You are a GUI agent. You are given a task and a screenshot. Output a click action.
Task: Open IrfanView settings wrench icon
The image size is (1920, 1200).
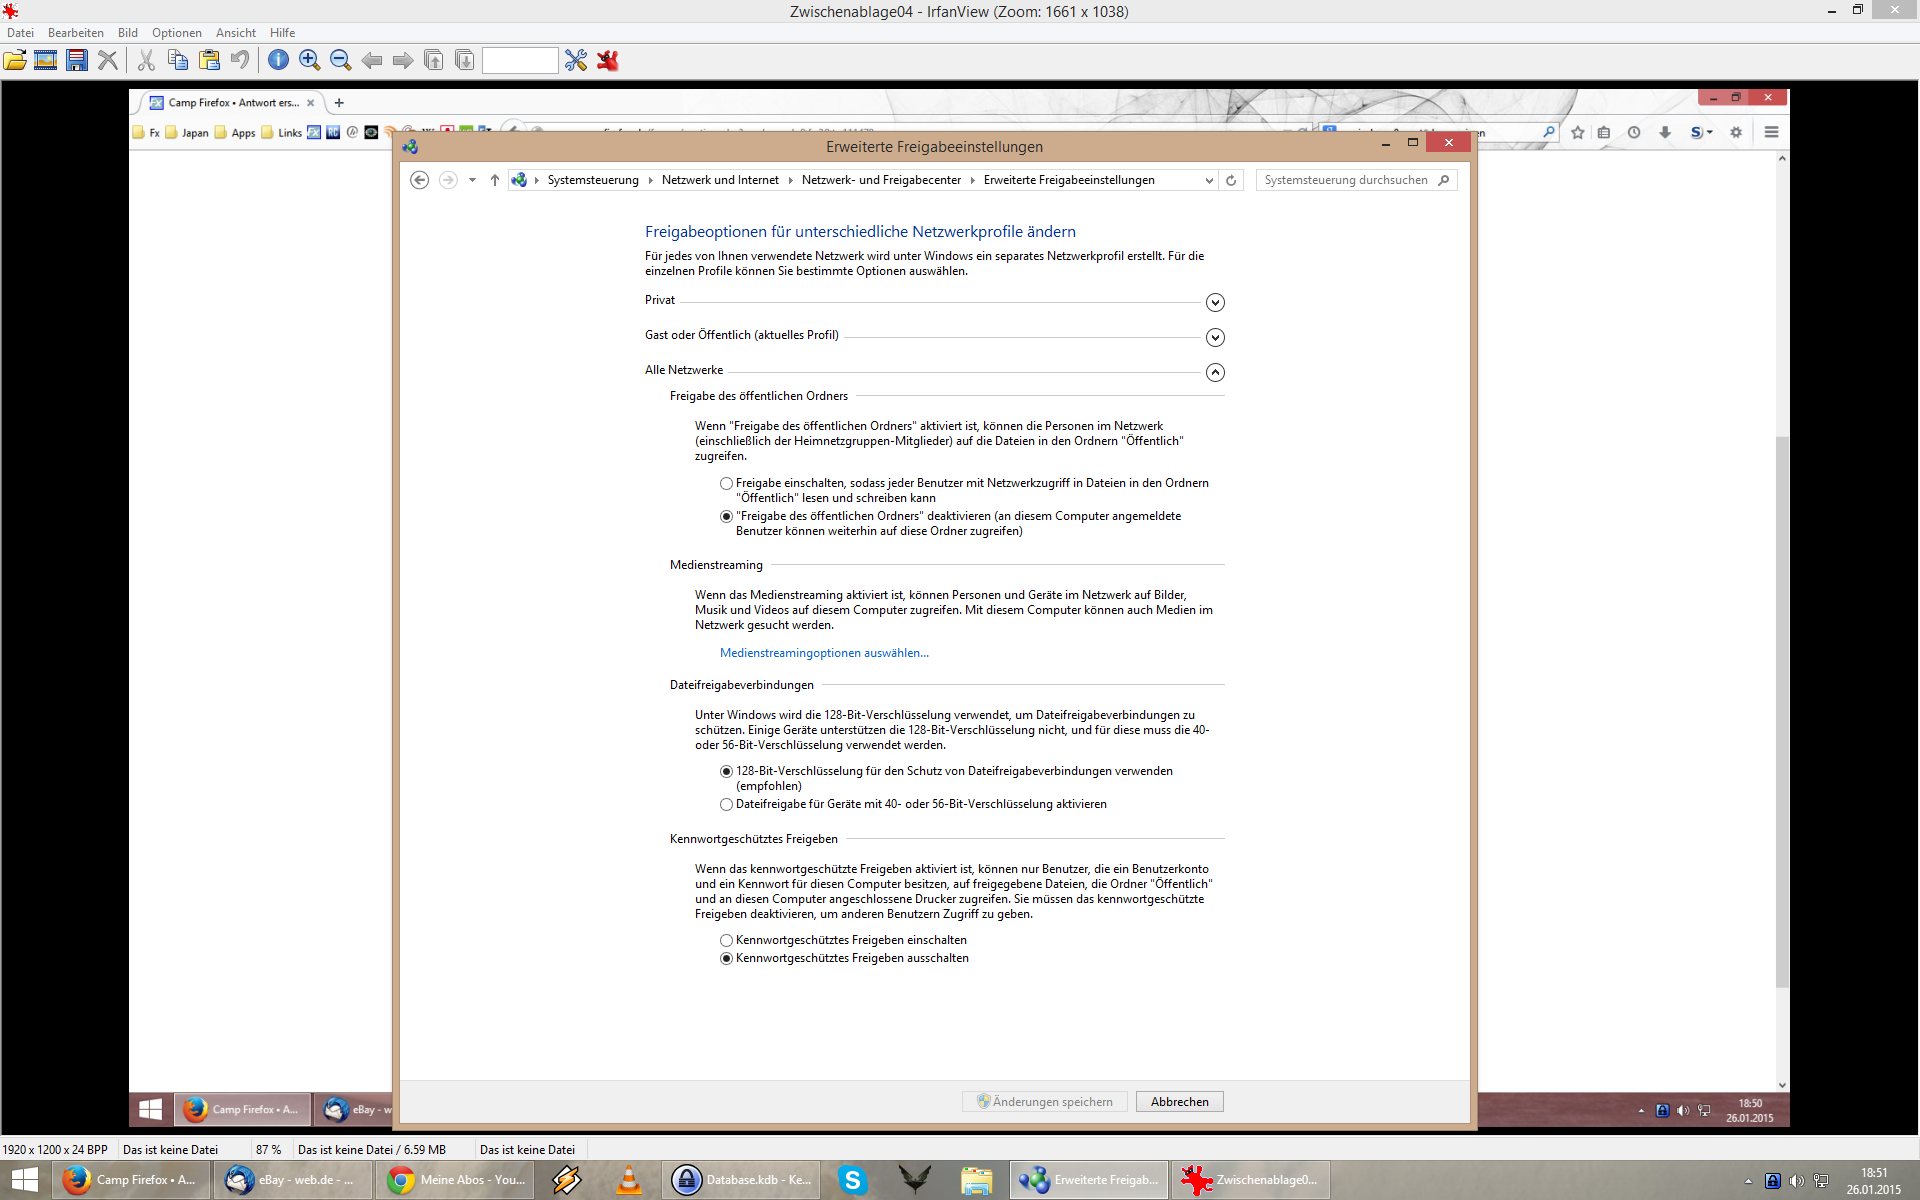pyautogui.click(x=576, y=60)
